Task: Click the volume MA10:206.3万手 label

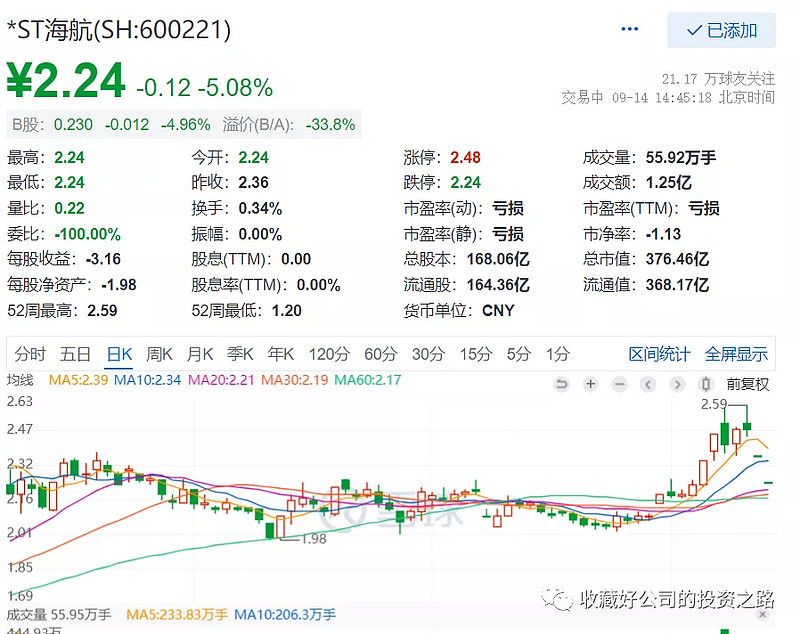Action: click(x=285, y=614)
